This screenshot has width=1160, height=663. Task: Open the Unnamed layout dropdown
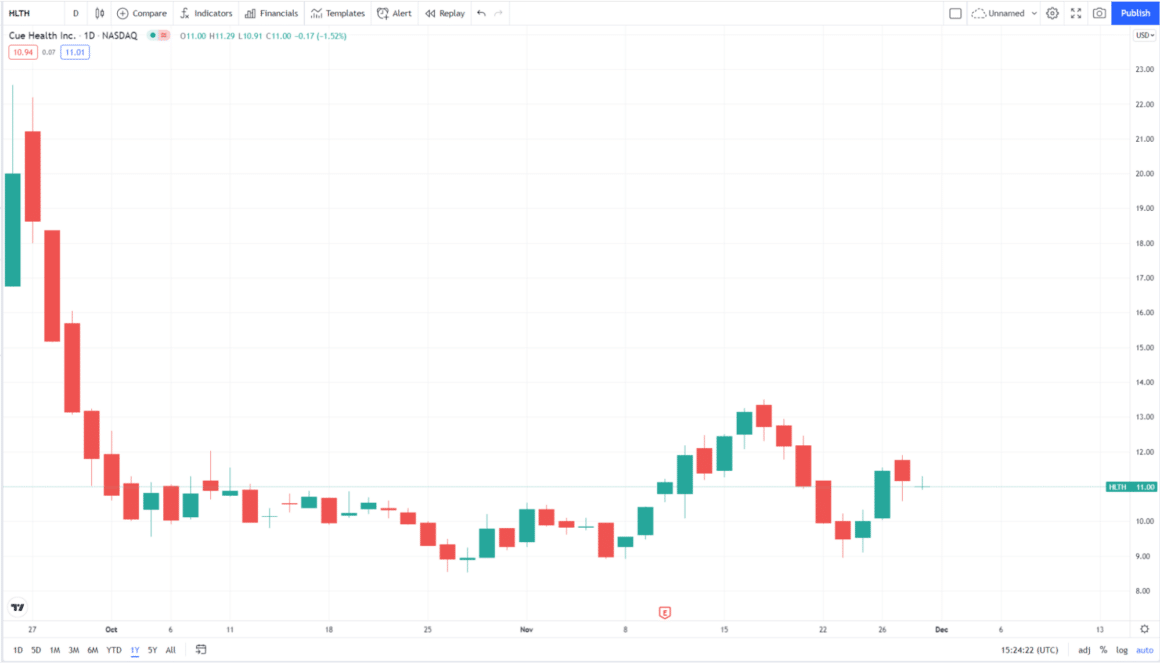[x=1003, y=13]
